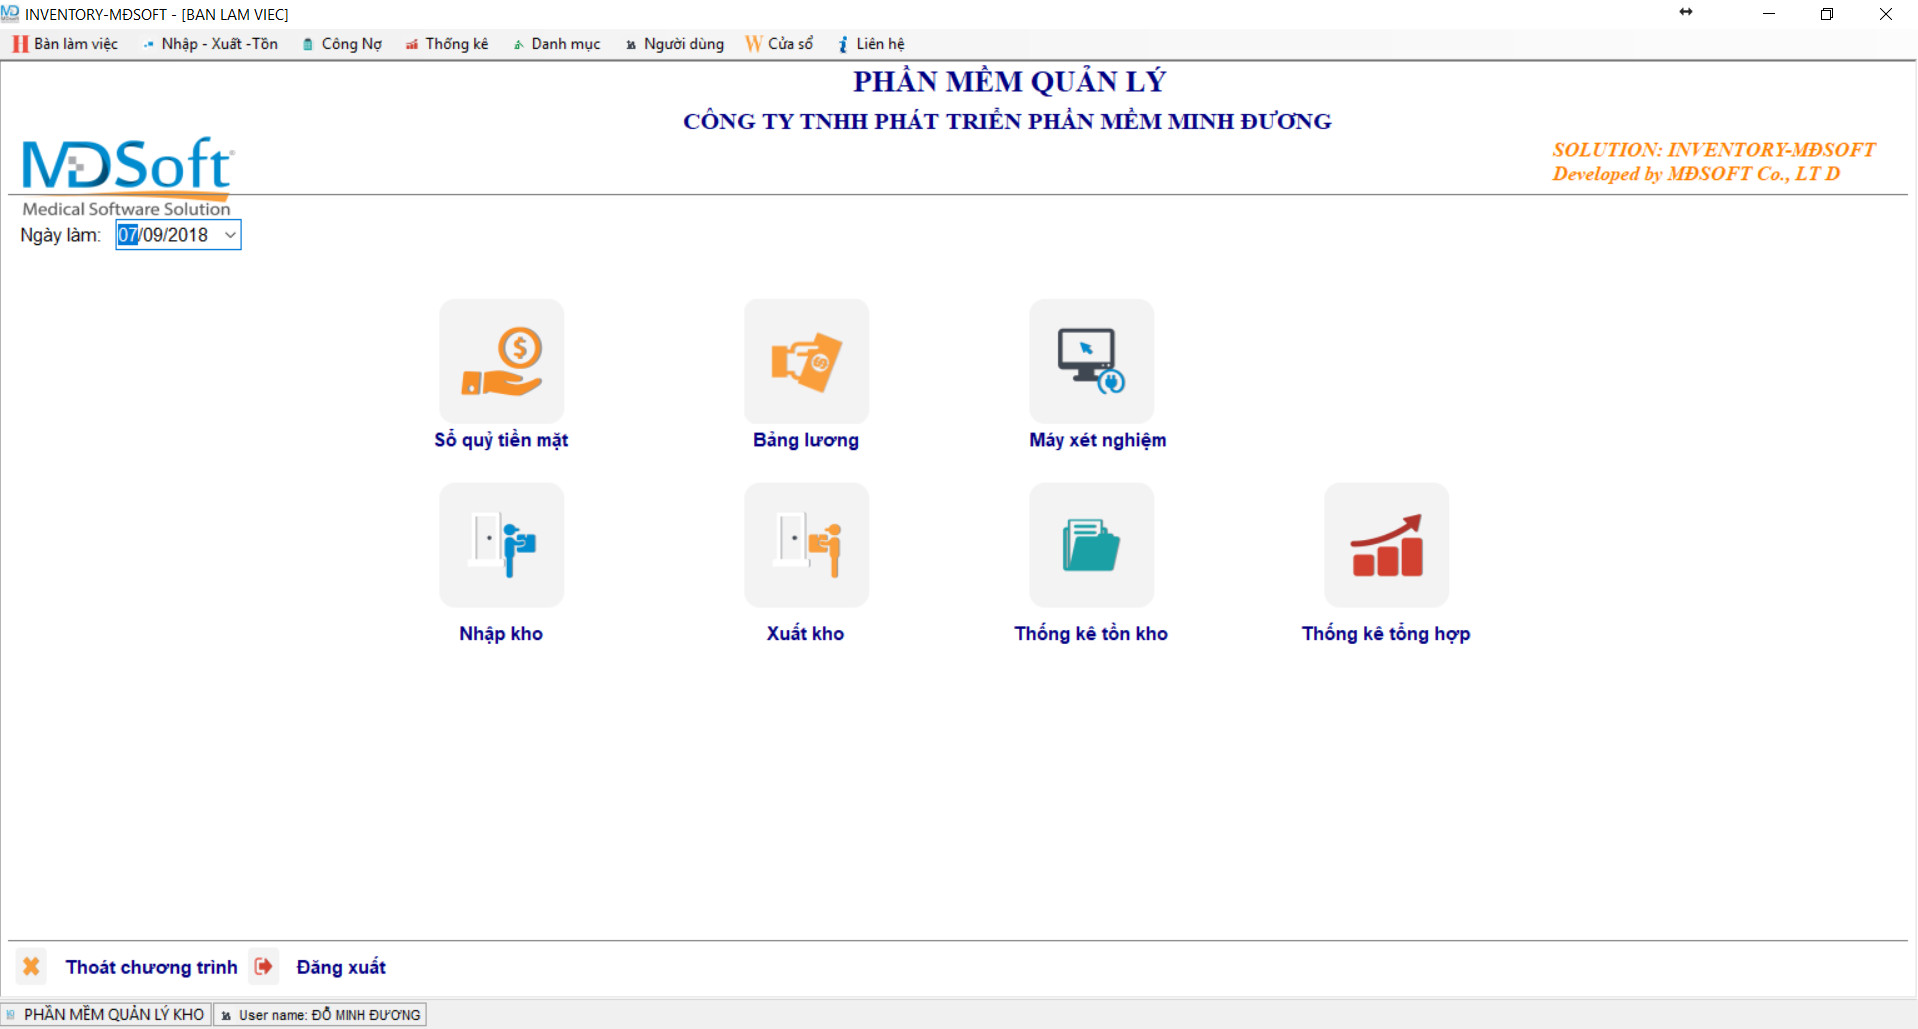
Task: Open the Bảng lương payroll icon
Action: coord(806,361)
